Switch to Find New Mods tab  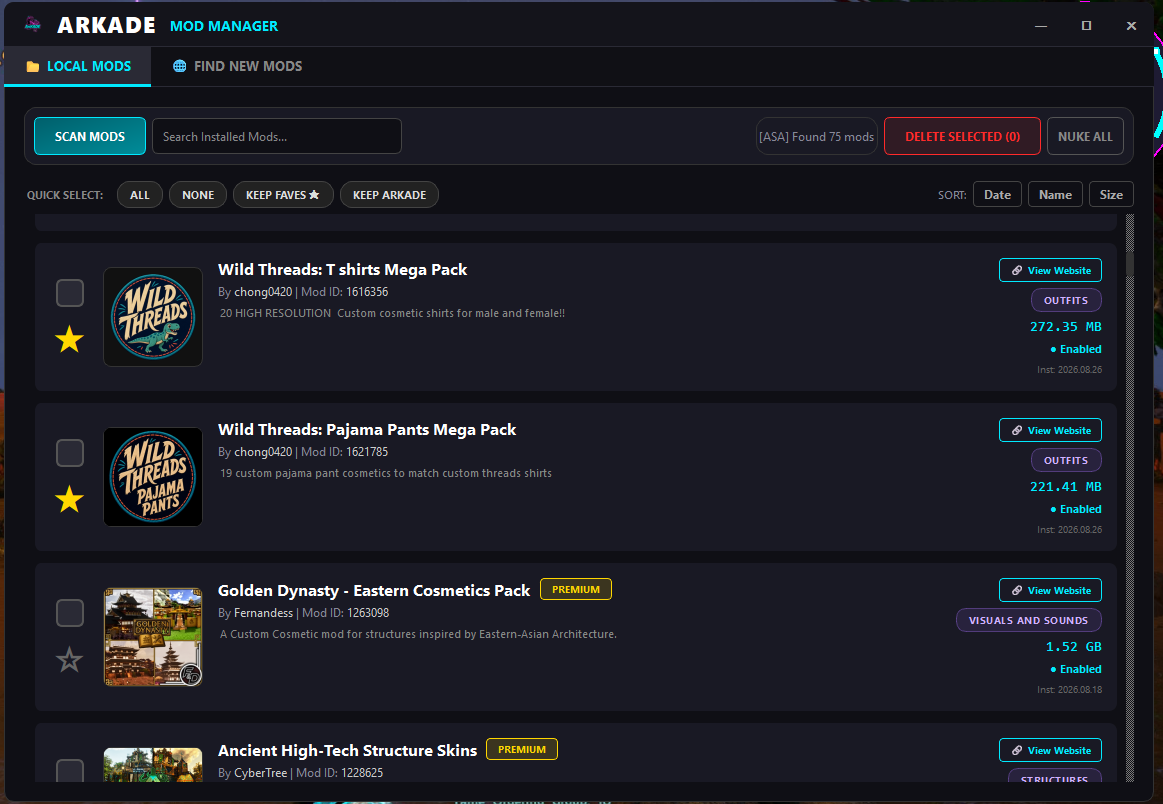(237, 66)
